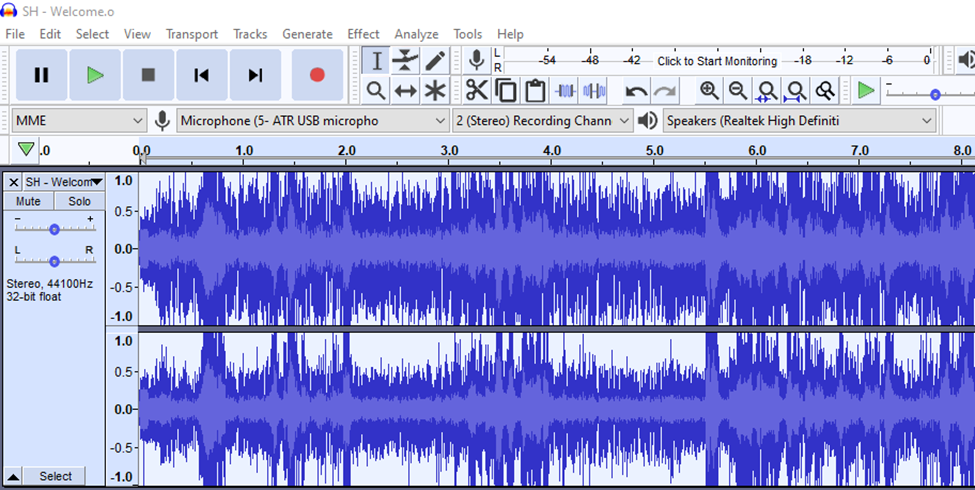
Task: Click the upper channel waveform at 4.0 seconds
Action: pyautogui.click(x=552, y=249)
